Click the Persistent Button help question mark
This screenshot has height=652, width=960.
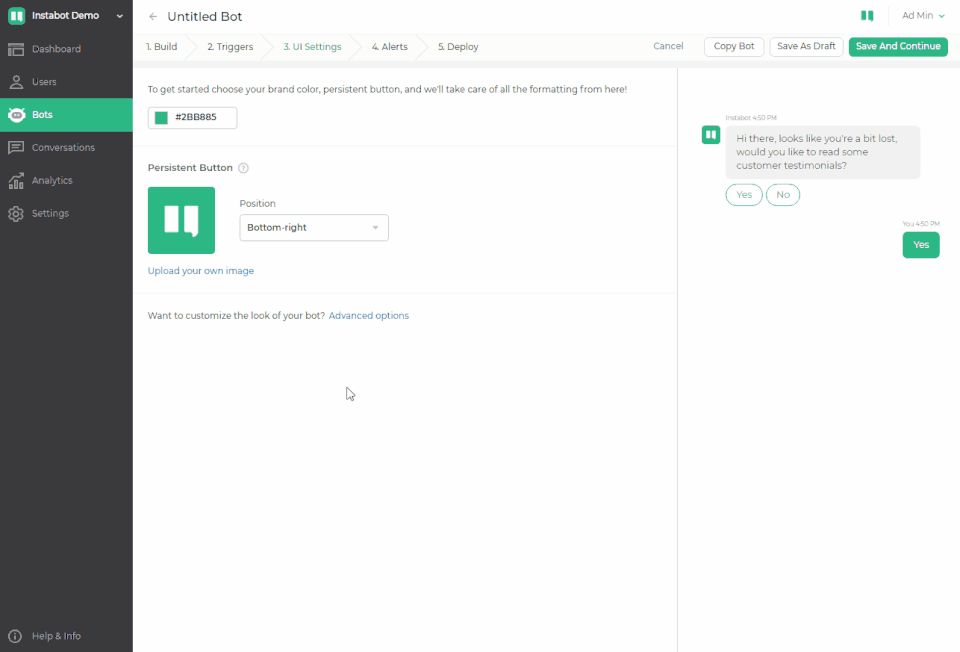click(x=243, y=168)
